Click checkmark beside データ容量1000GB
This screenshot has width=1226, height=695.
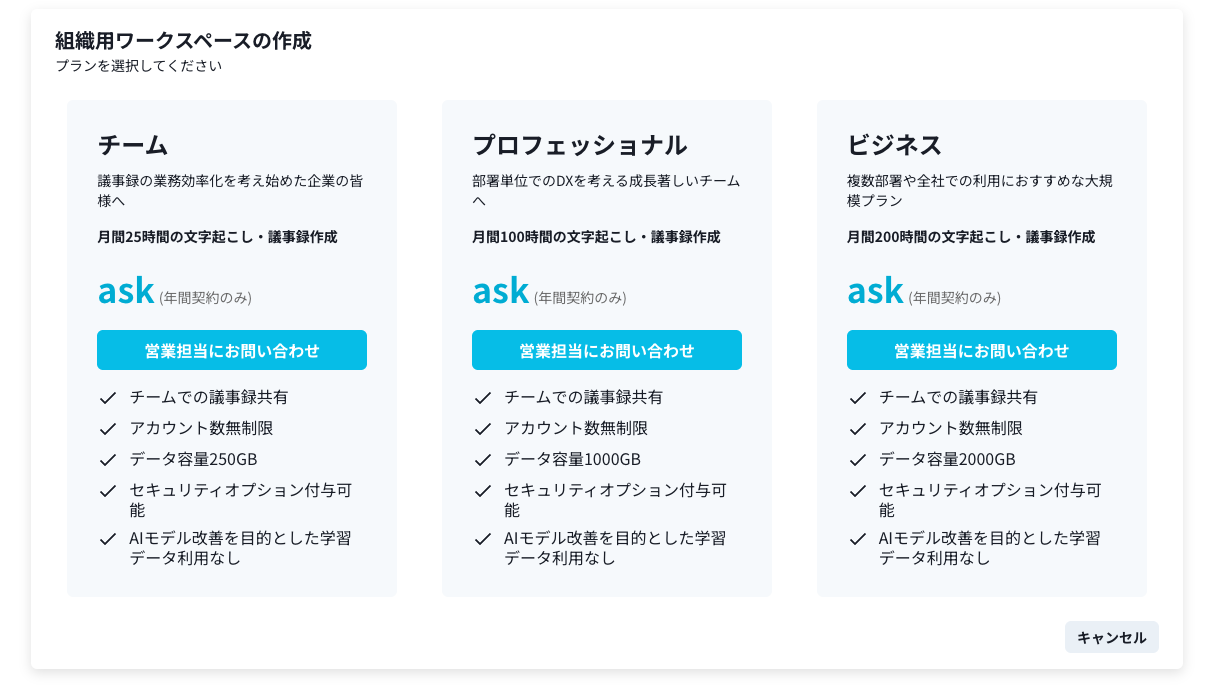click(x=483, y=460)
